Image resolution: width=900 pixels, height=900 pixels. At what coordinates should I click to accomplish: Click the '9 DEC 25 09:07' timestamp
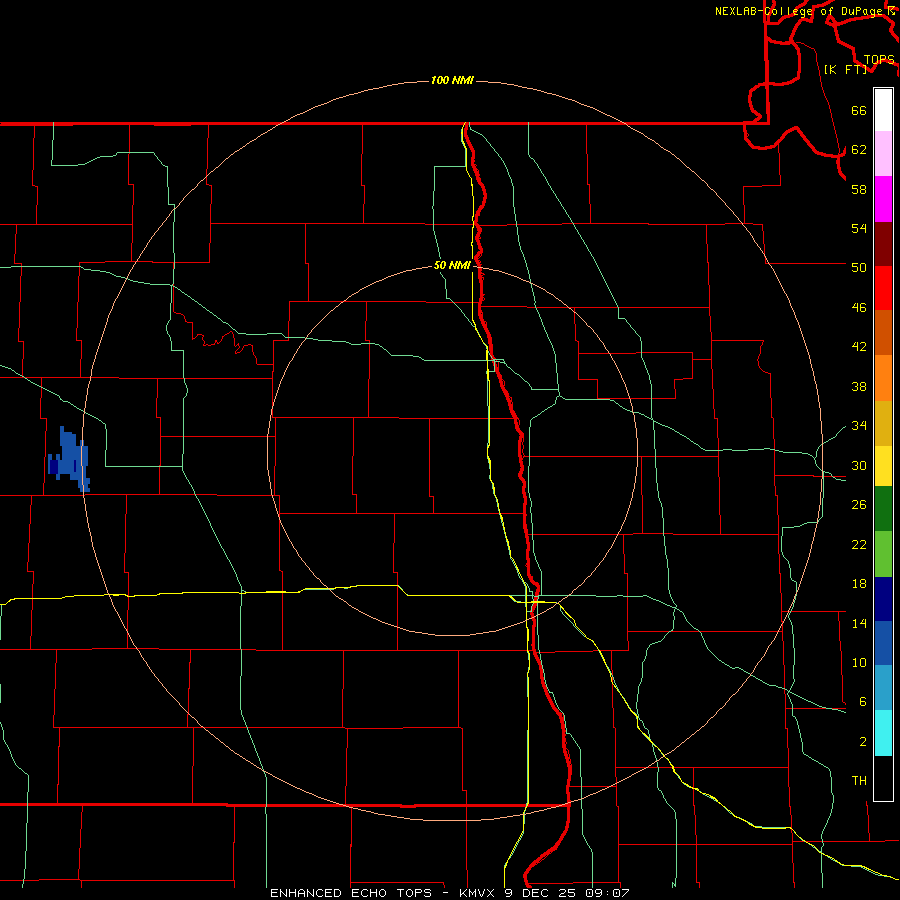click(568, 893)
